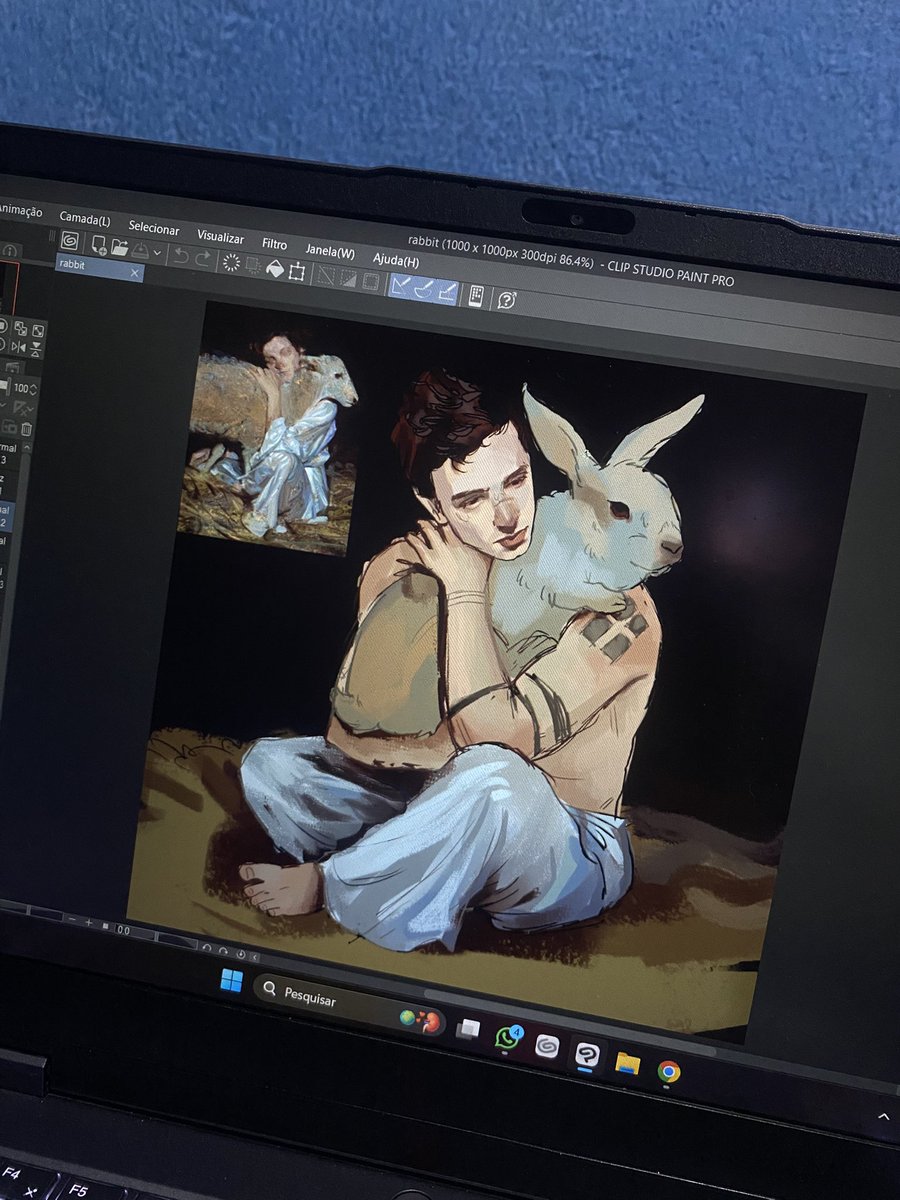Click the invert selection icon
The width and height of the screenshot is (900, 1200).
348,279
